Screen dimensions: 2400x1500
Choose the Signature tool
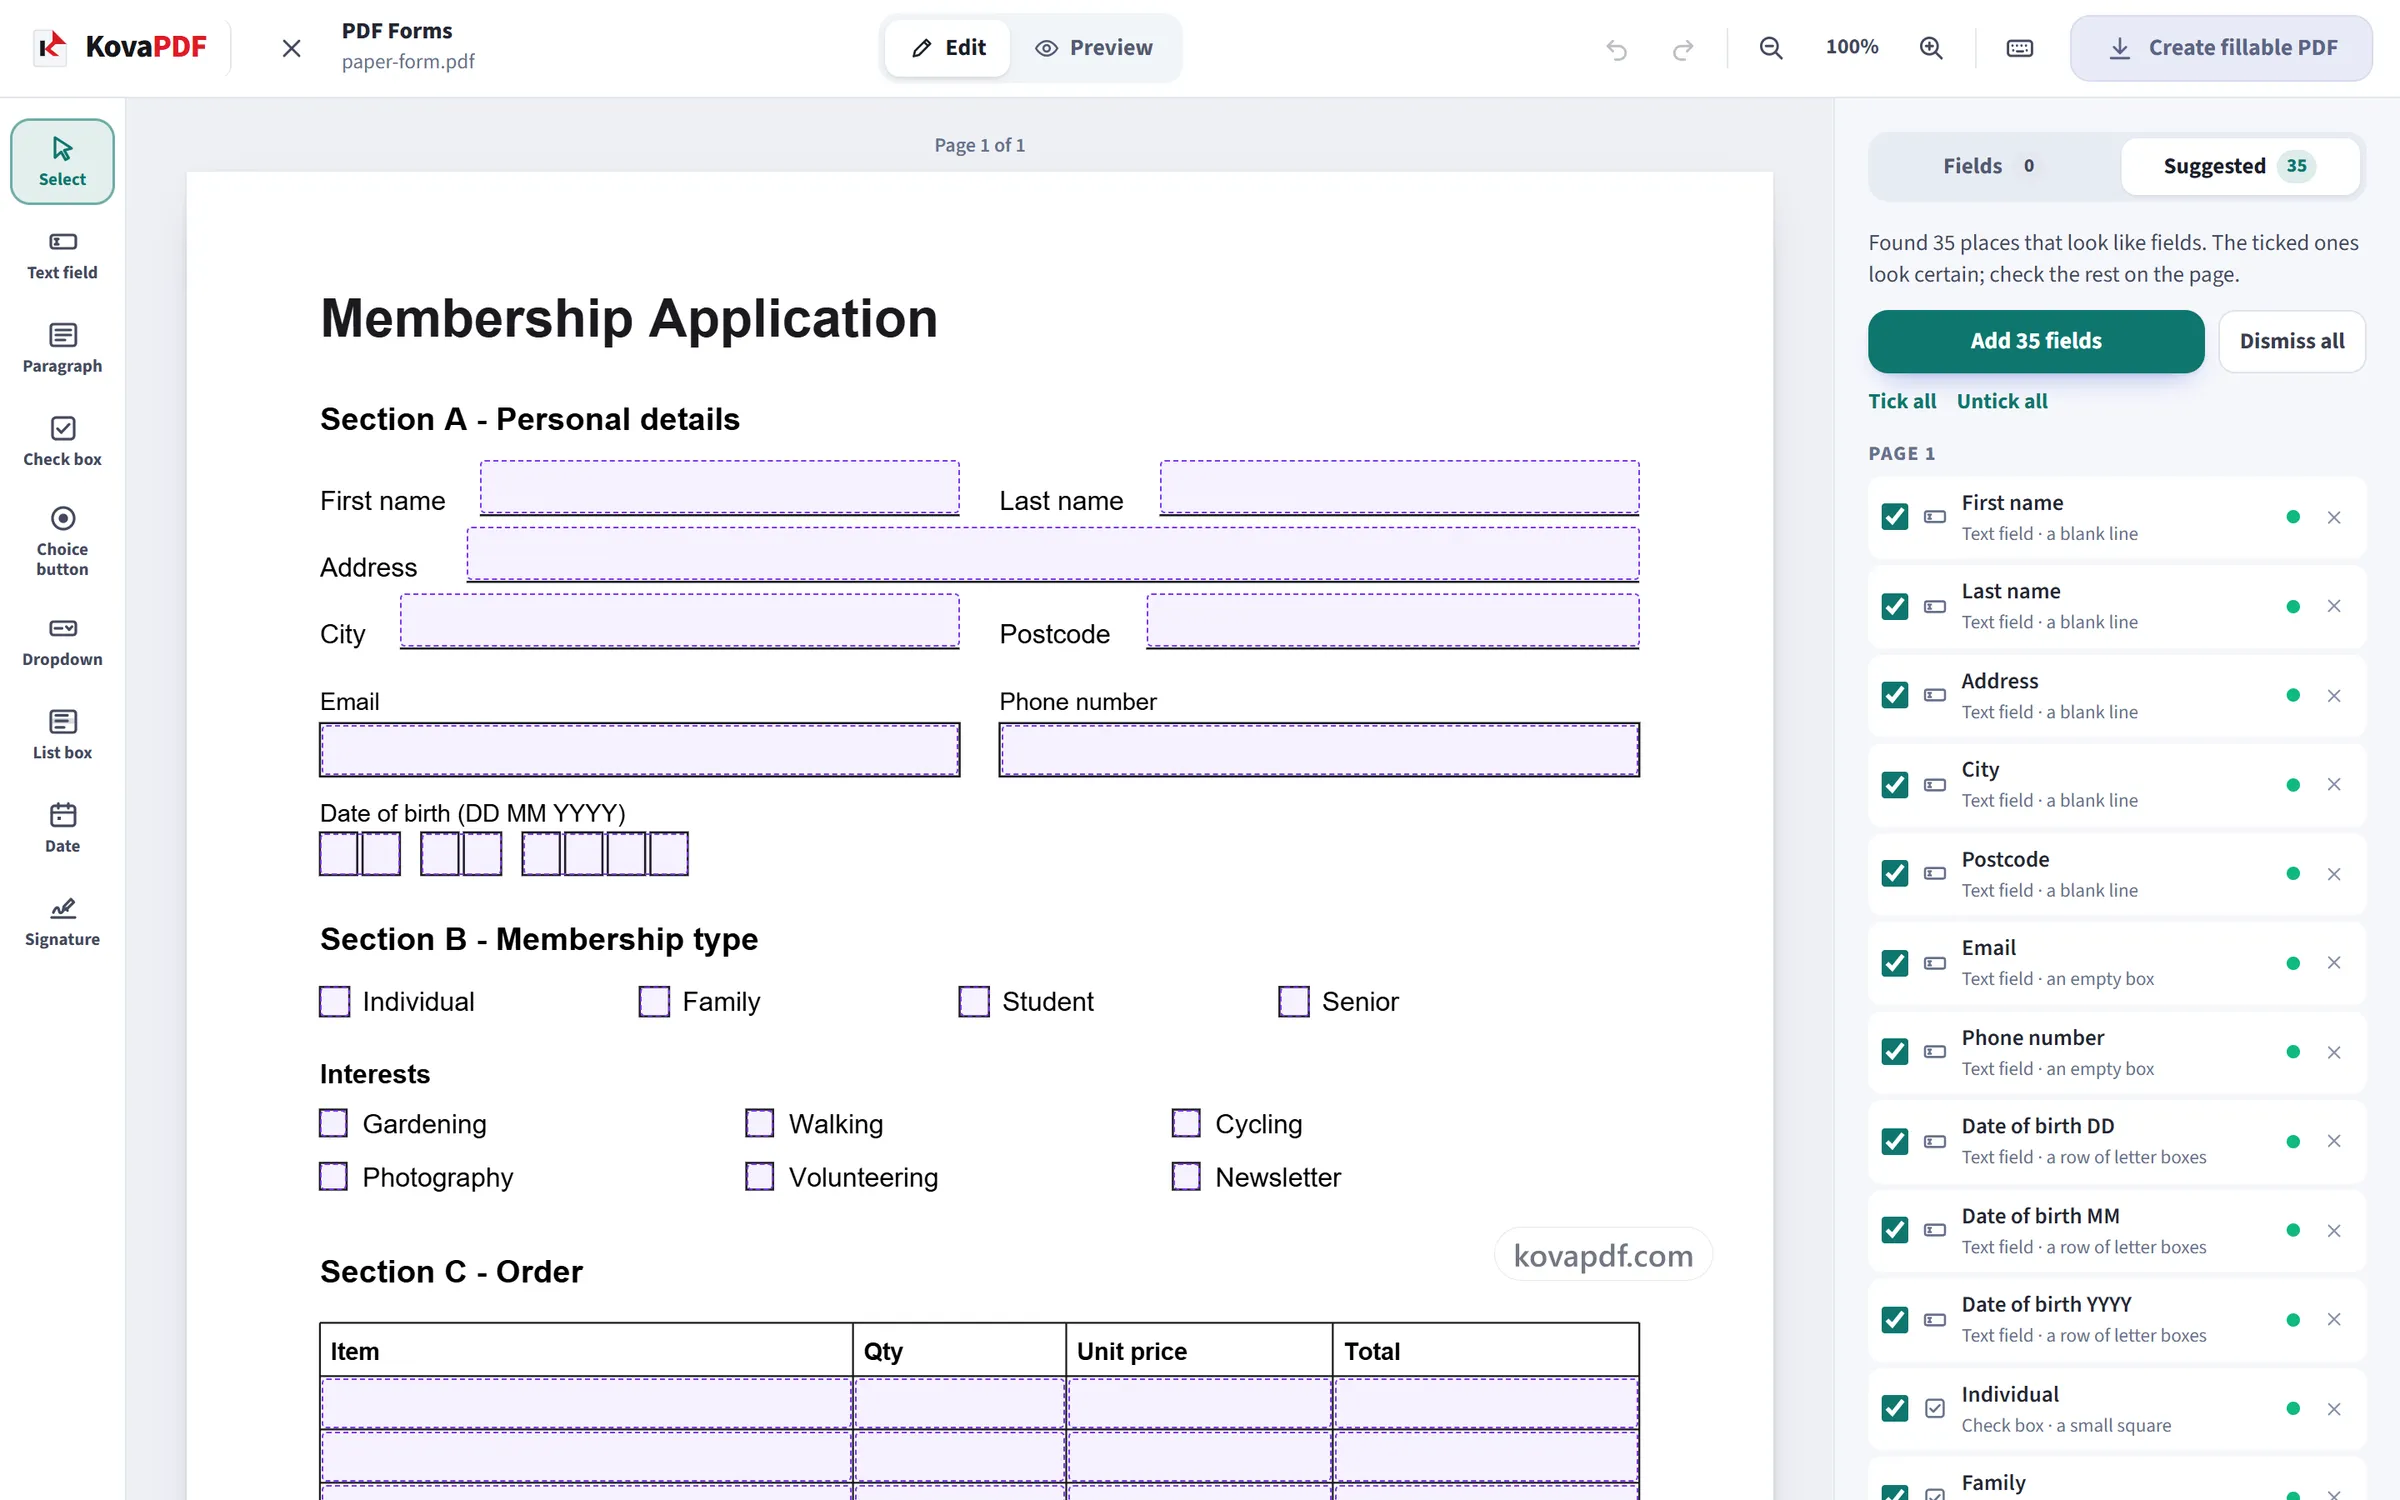(62, 922)
